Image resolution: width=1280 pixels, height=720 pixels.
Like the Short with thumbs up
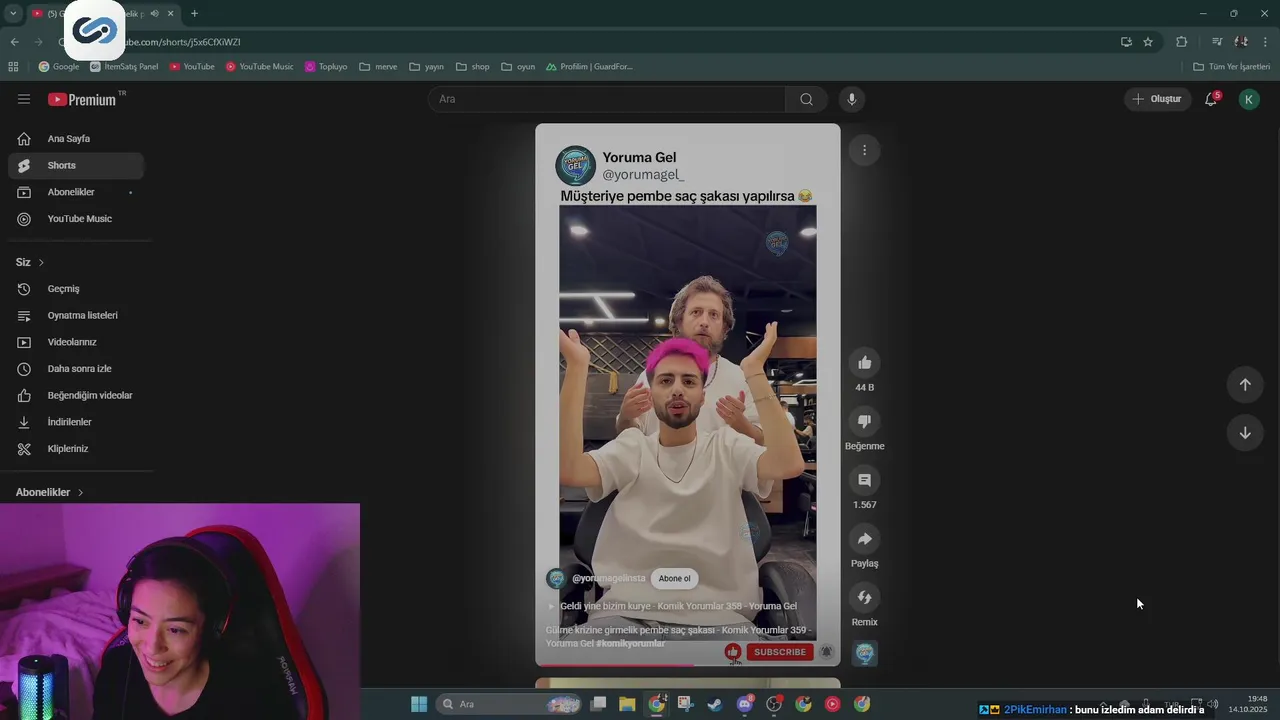[865, 363]
